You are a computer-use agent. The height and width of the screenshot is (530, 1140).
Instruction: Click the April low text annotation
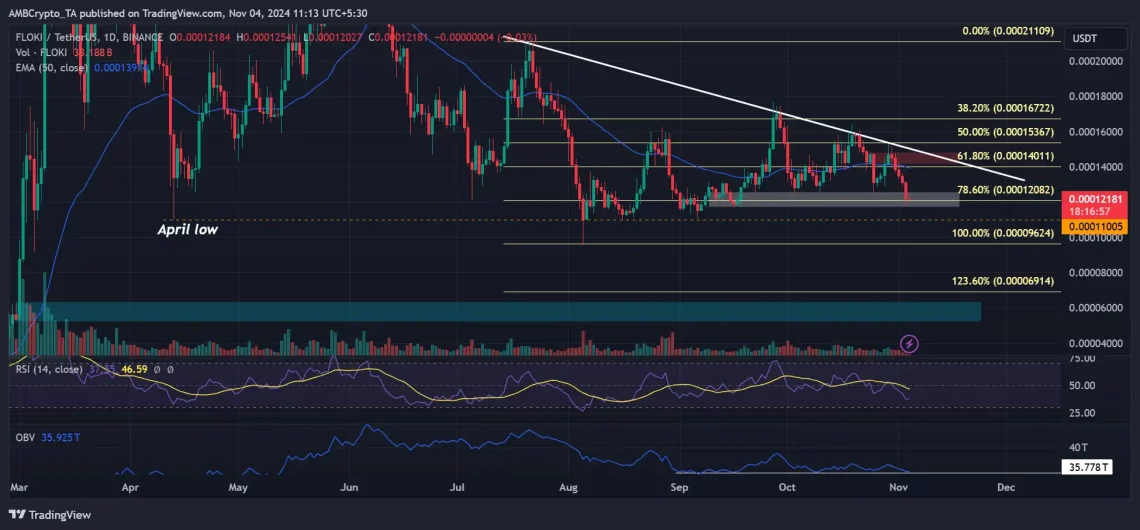point(187,229)
